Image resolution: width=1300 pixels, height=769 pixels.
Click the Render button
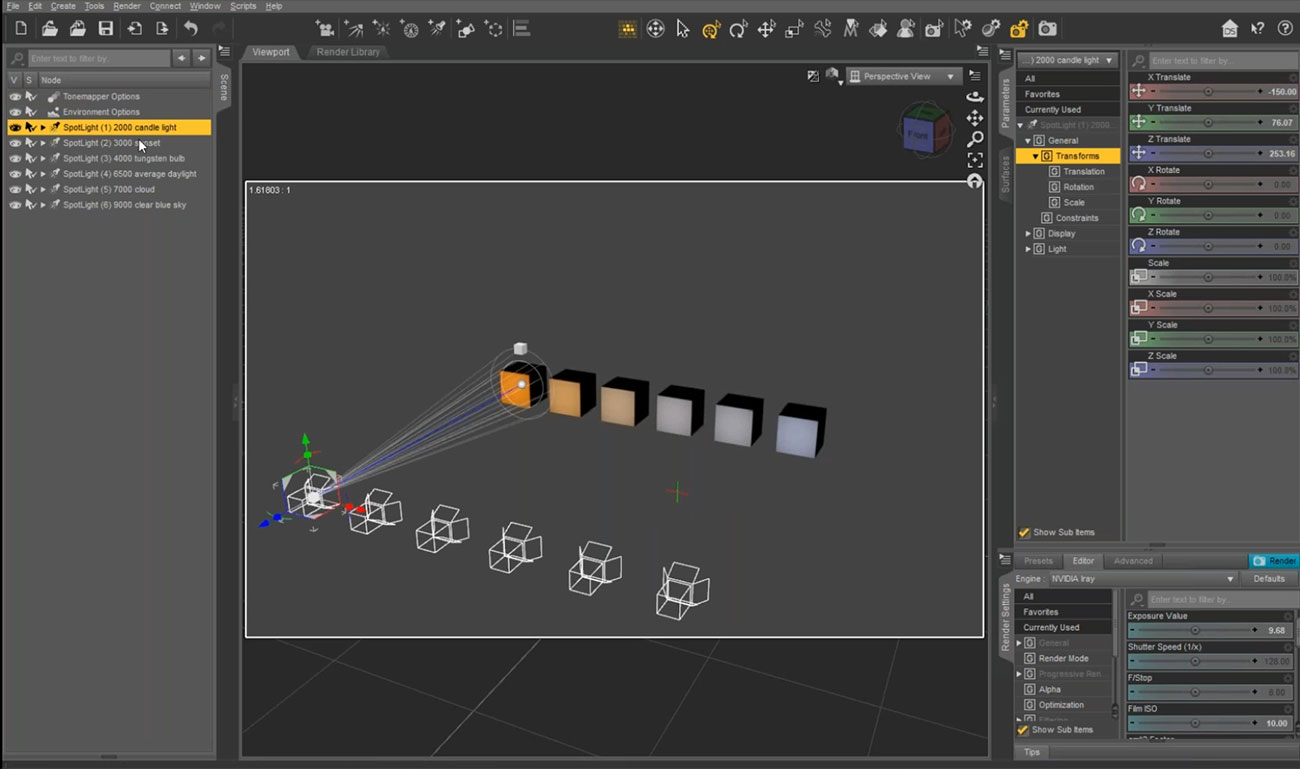pos(1274,561)
